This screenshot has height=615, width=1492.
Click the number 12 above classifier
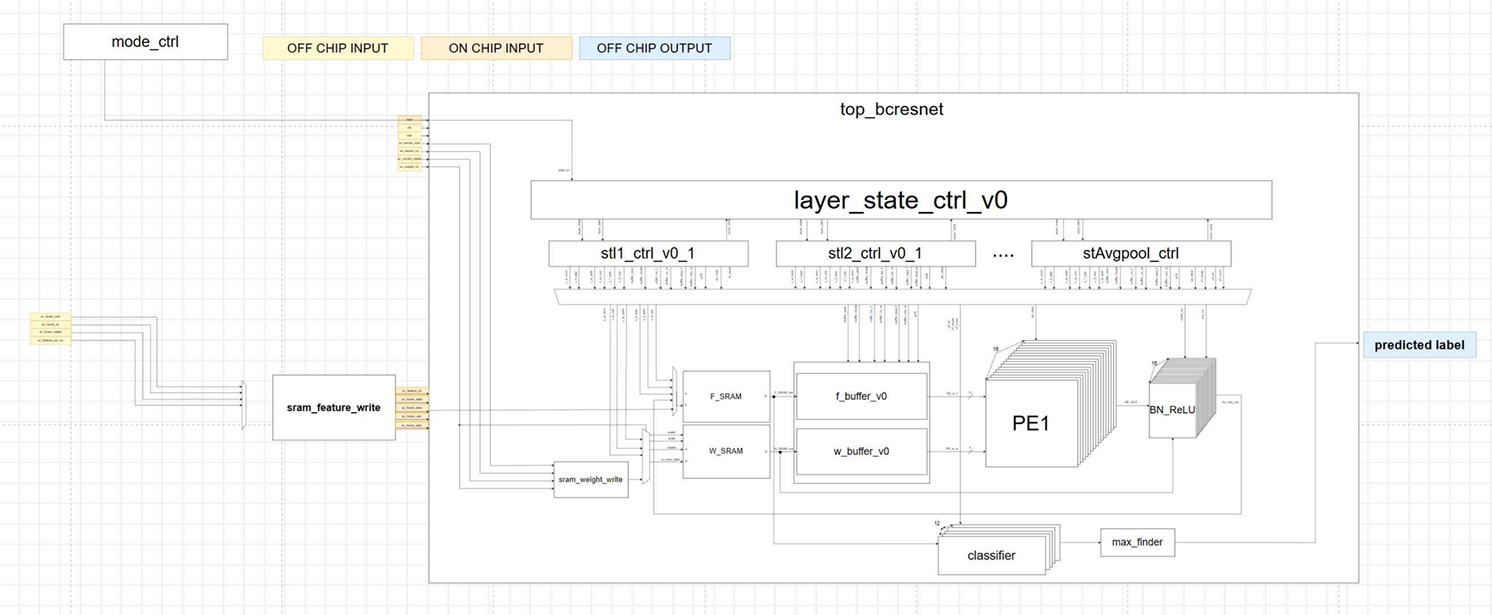tap(936, 523)
